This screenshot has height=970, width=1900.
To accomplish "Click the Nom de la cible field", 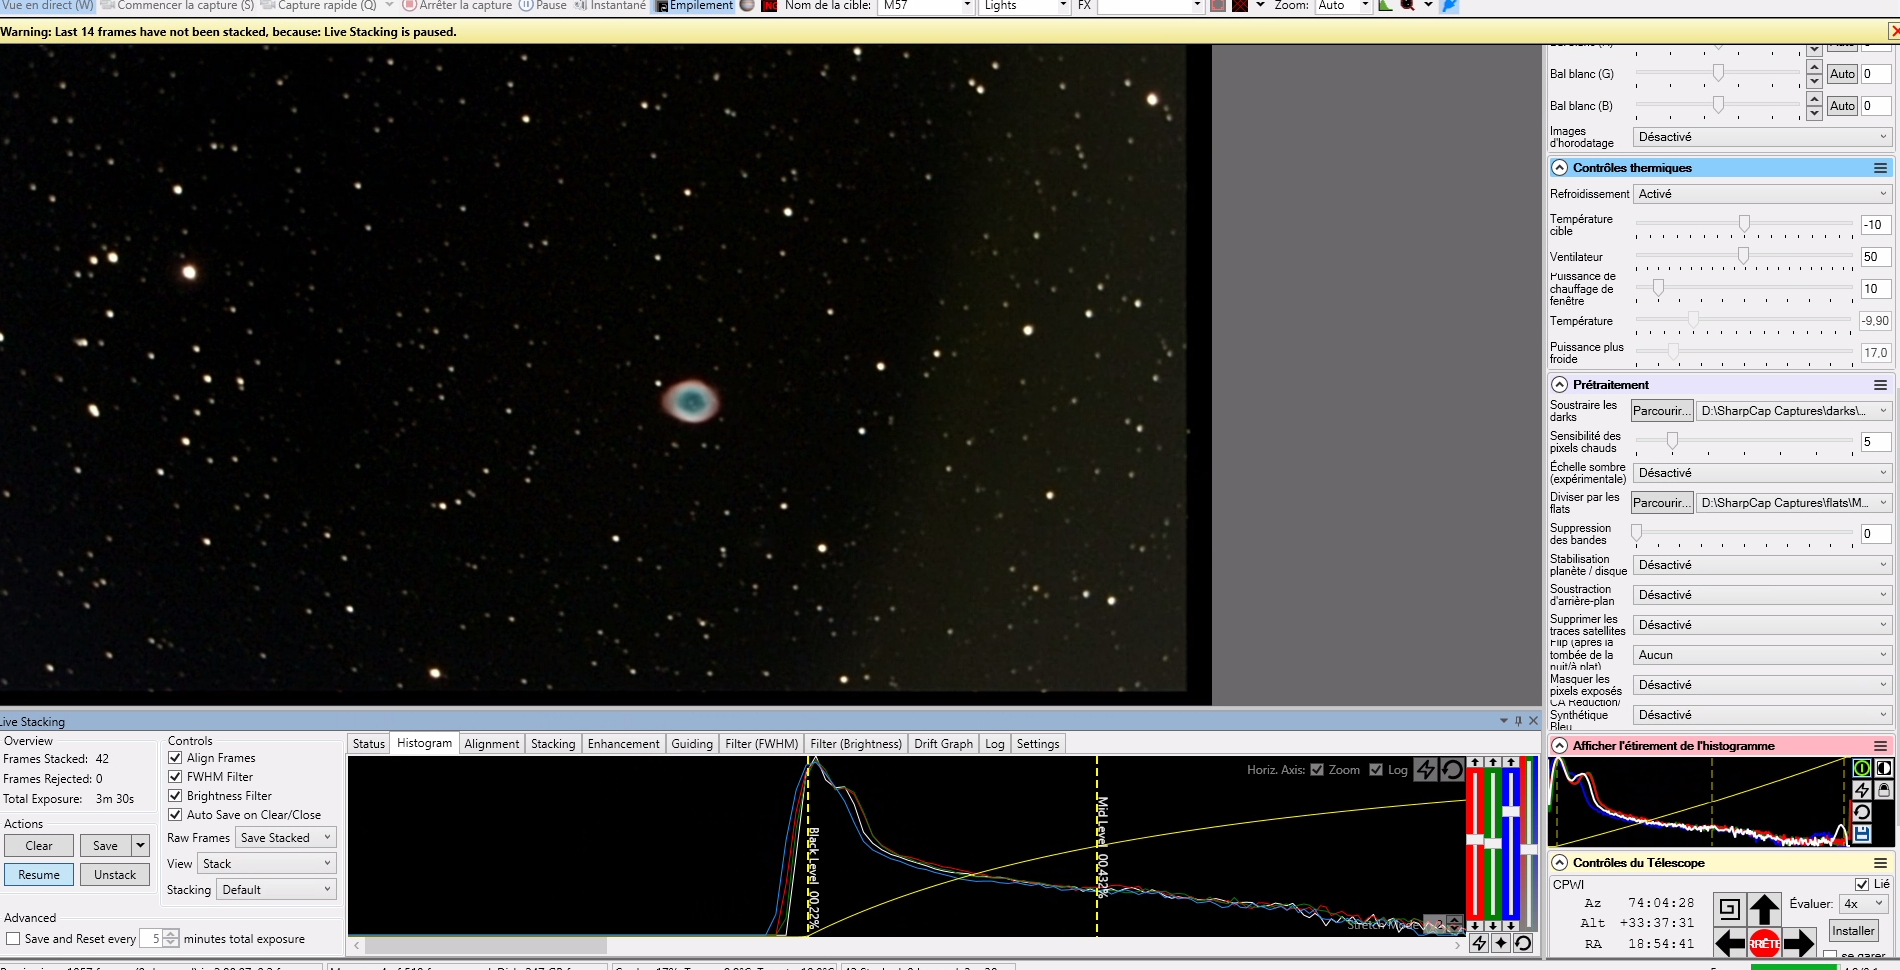I will pos(927,6).
